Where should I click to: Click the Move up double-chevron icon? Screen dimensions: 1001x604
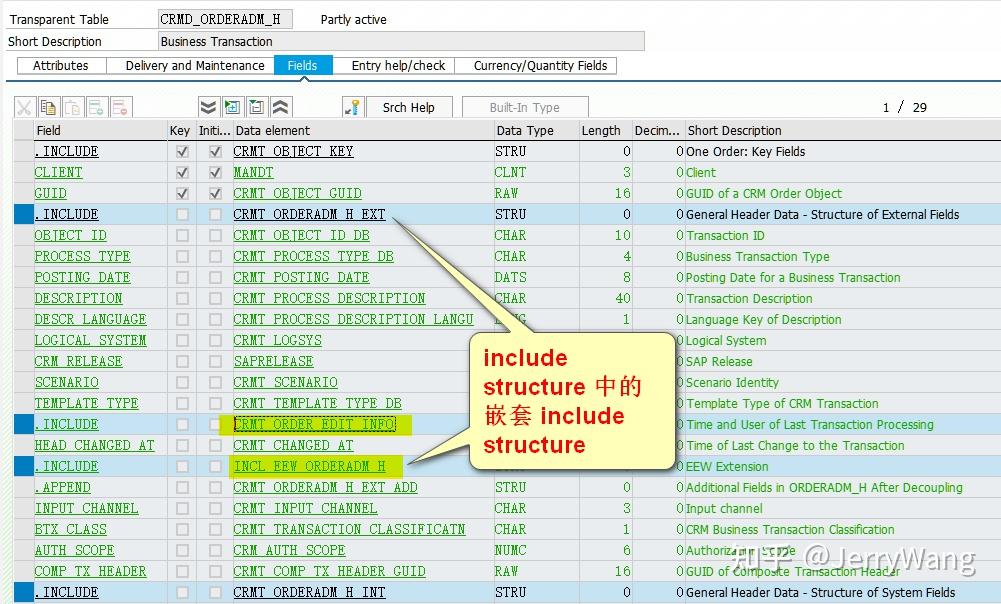(x=281, y=106)
